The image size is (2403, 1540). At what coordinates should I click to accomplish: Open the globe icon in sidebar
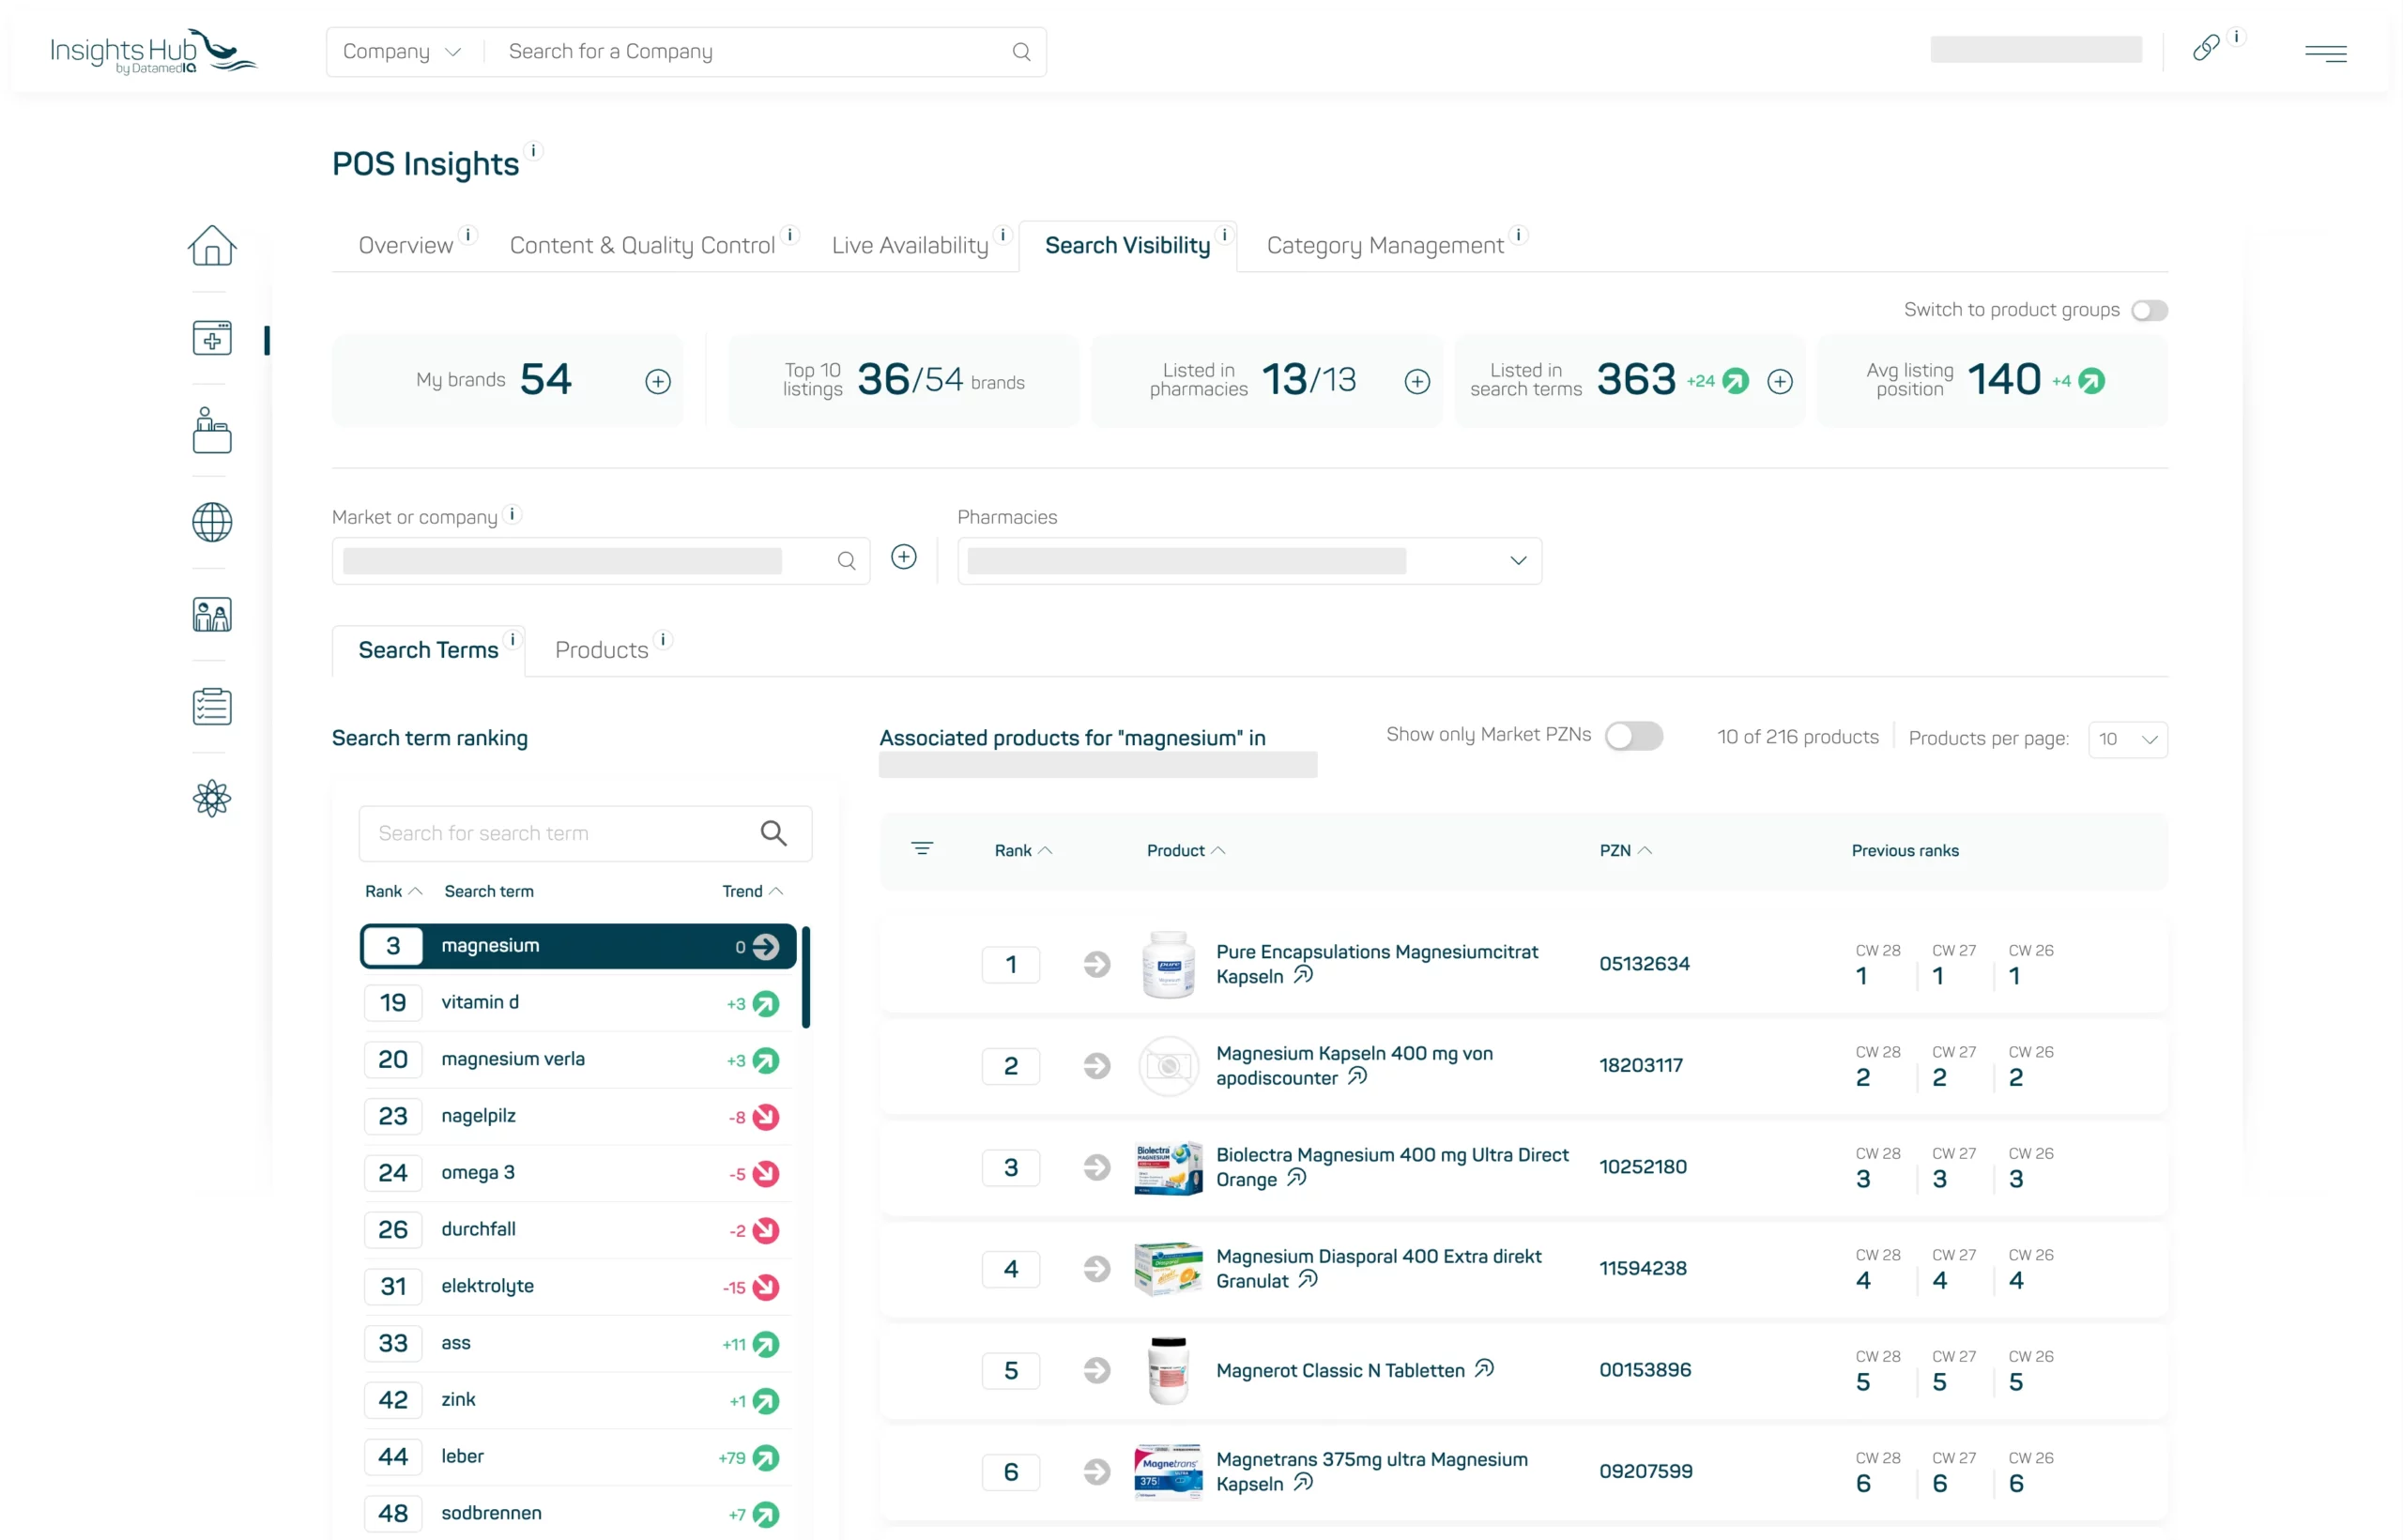pyautogui.click(x=212, y=522)
